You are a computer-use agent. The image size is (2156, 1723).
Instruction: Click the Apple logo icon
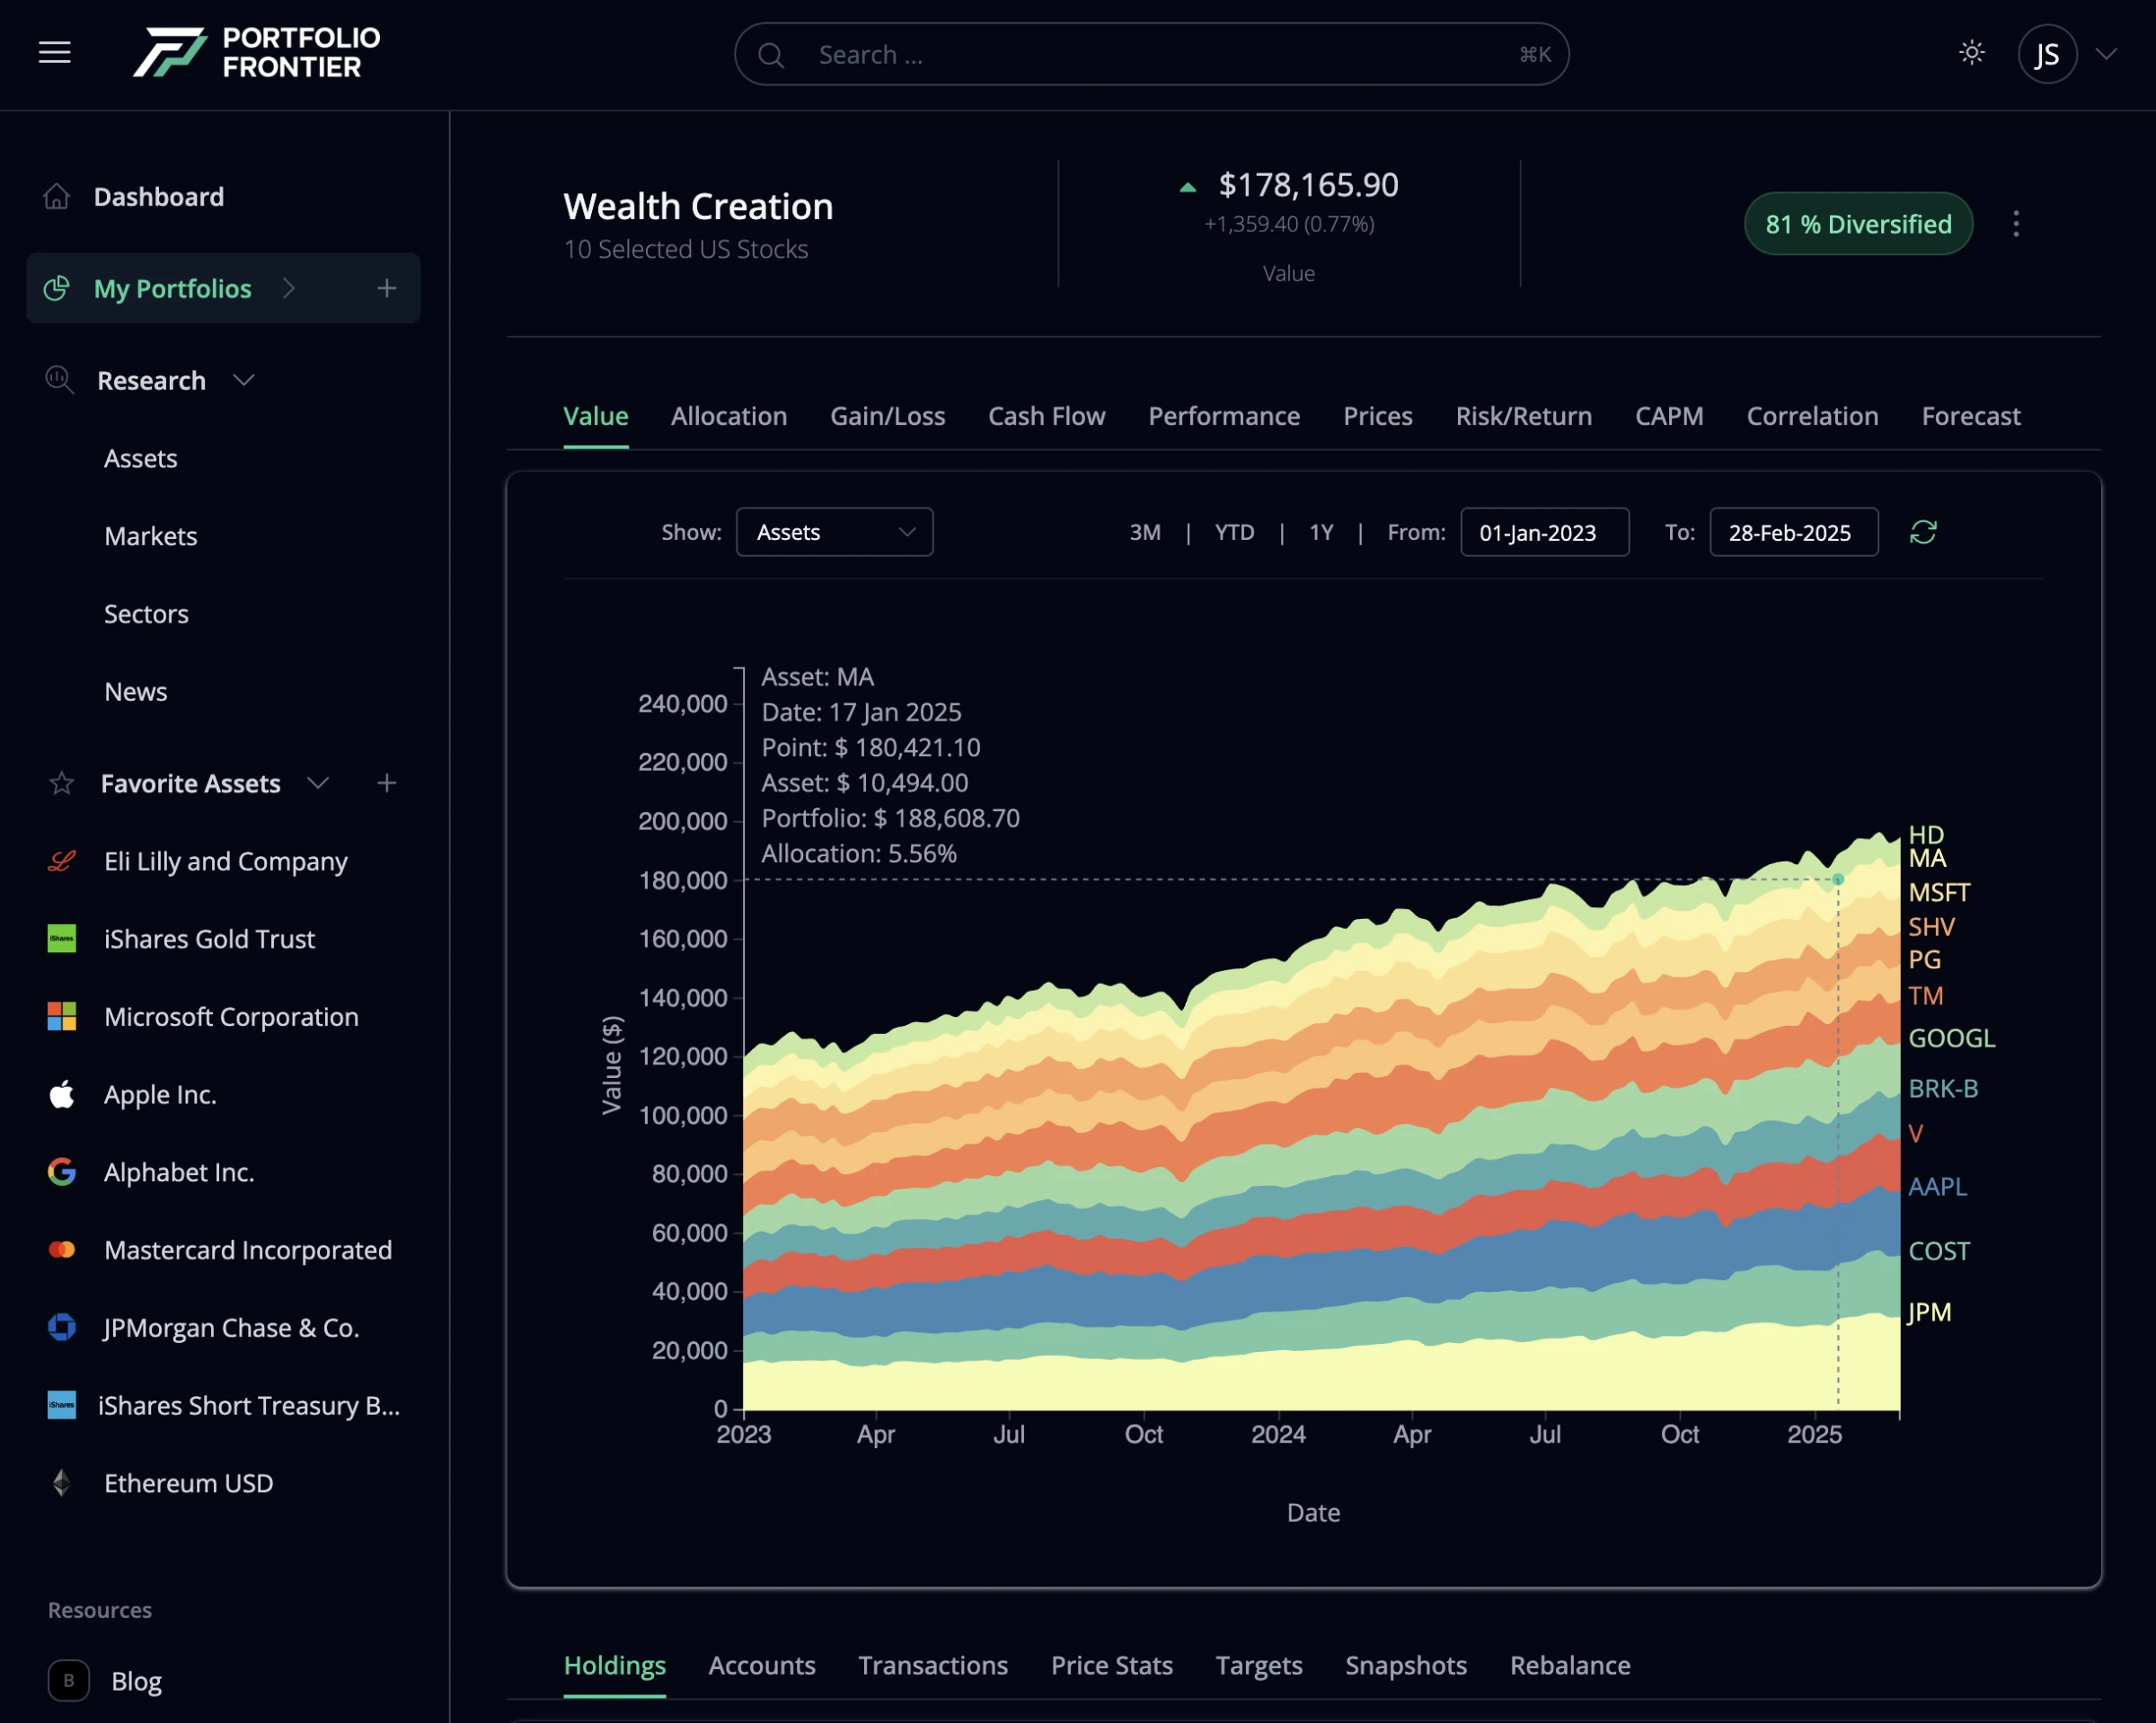[x=62, y=1095]
